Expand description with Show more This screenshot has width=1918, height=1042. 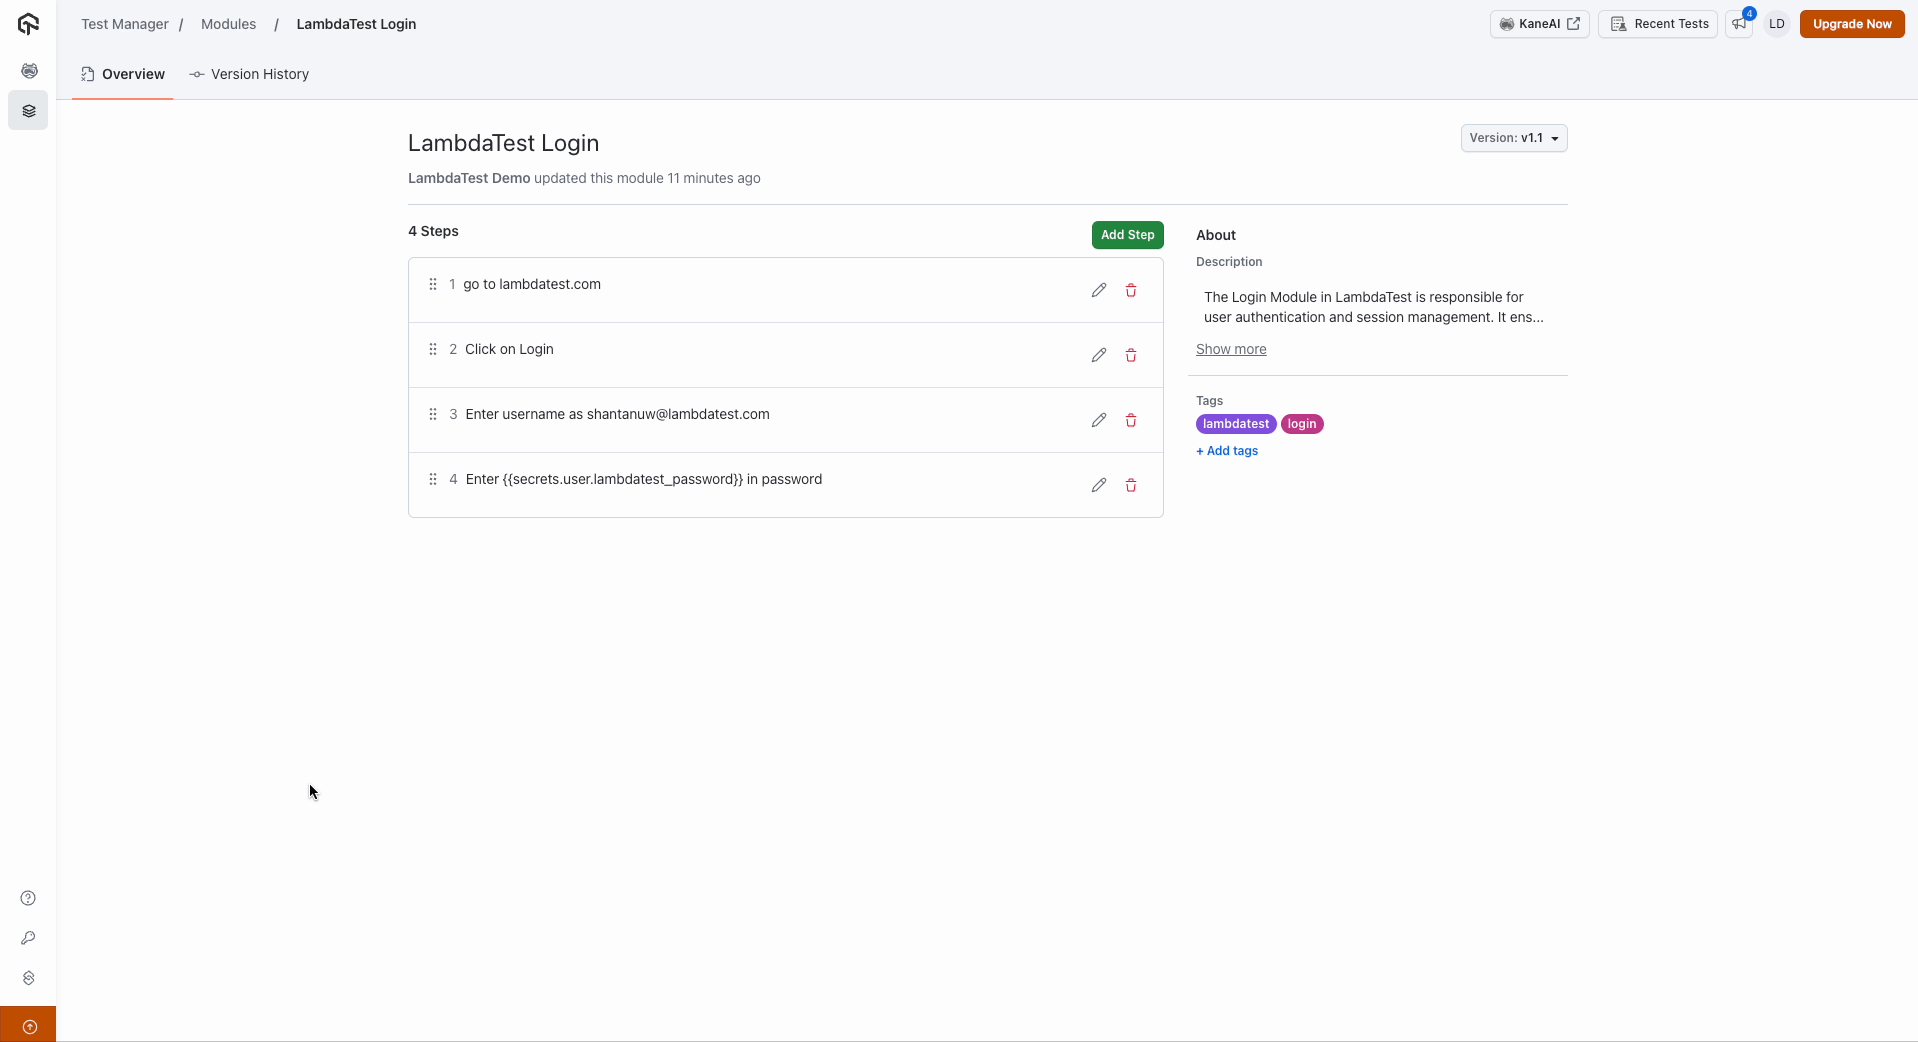point(1231,349)
